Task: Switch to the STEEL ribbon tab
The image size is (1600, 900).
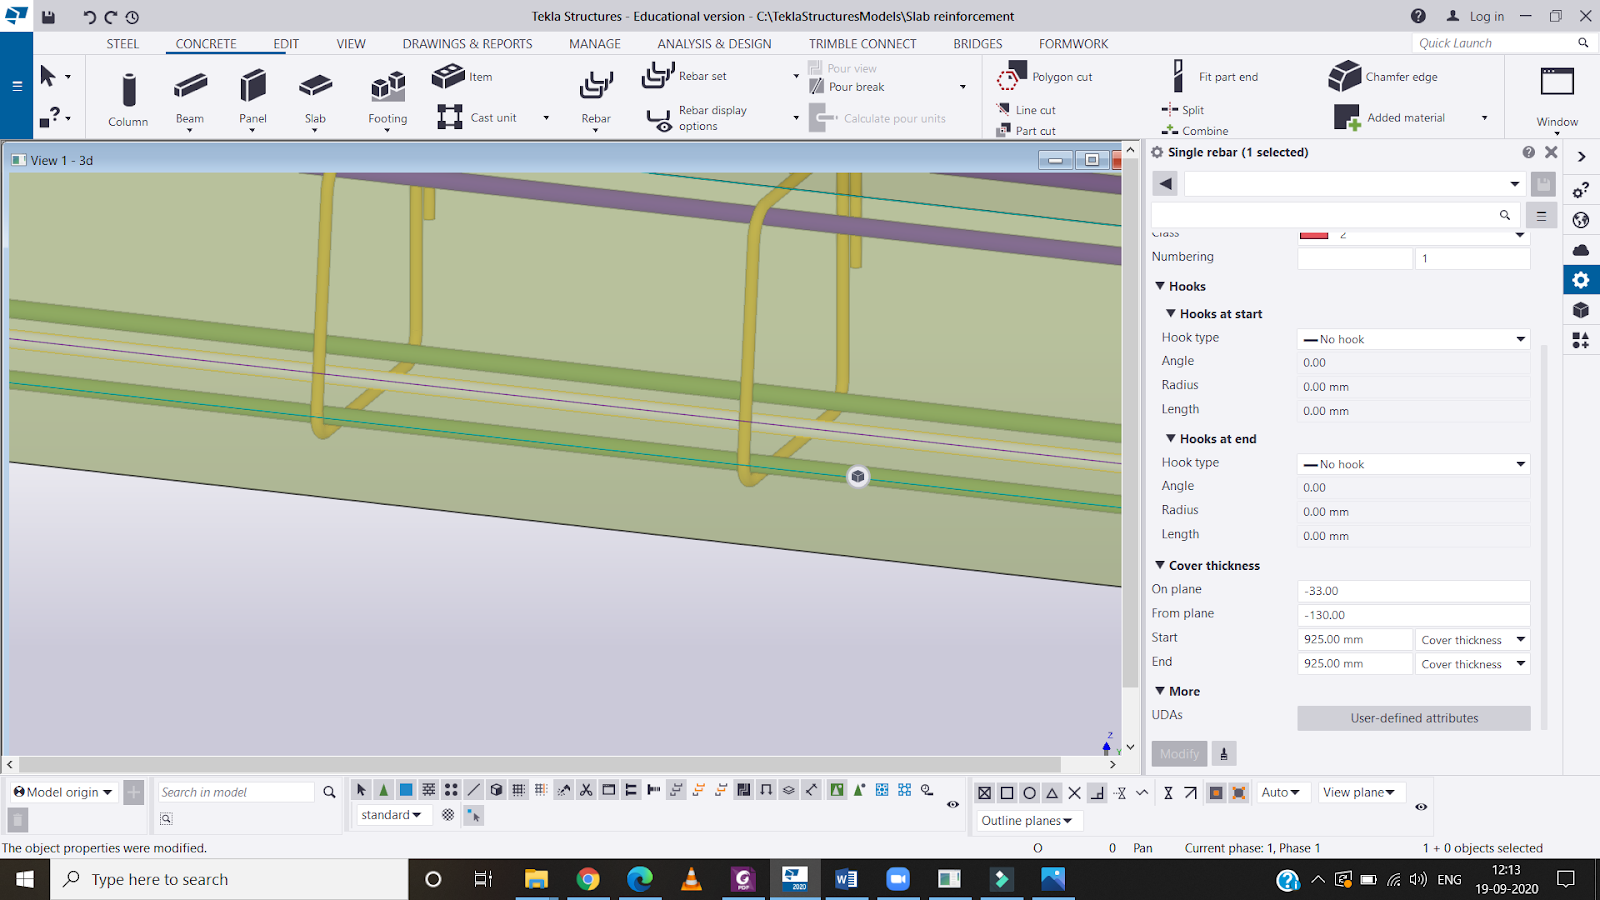Action: pos(123,44)
